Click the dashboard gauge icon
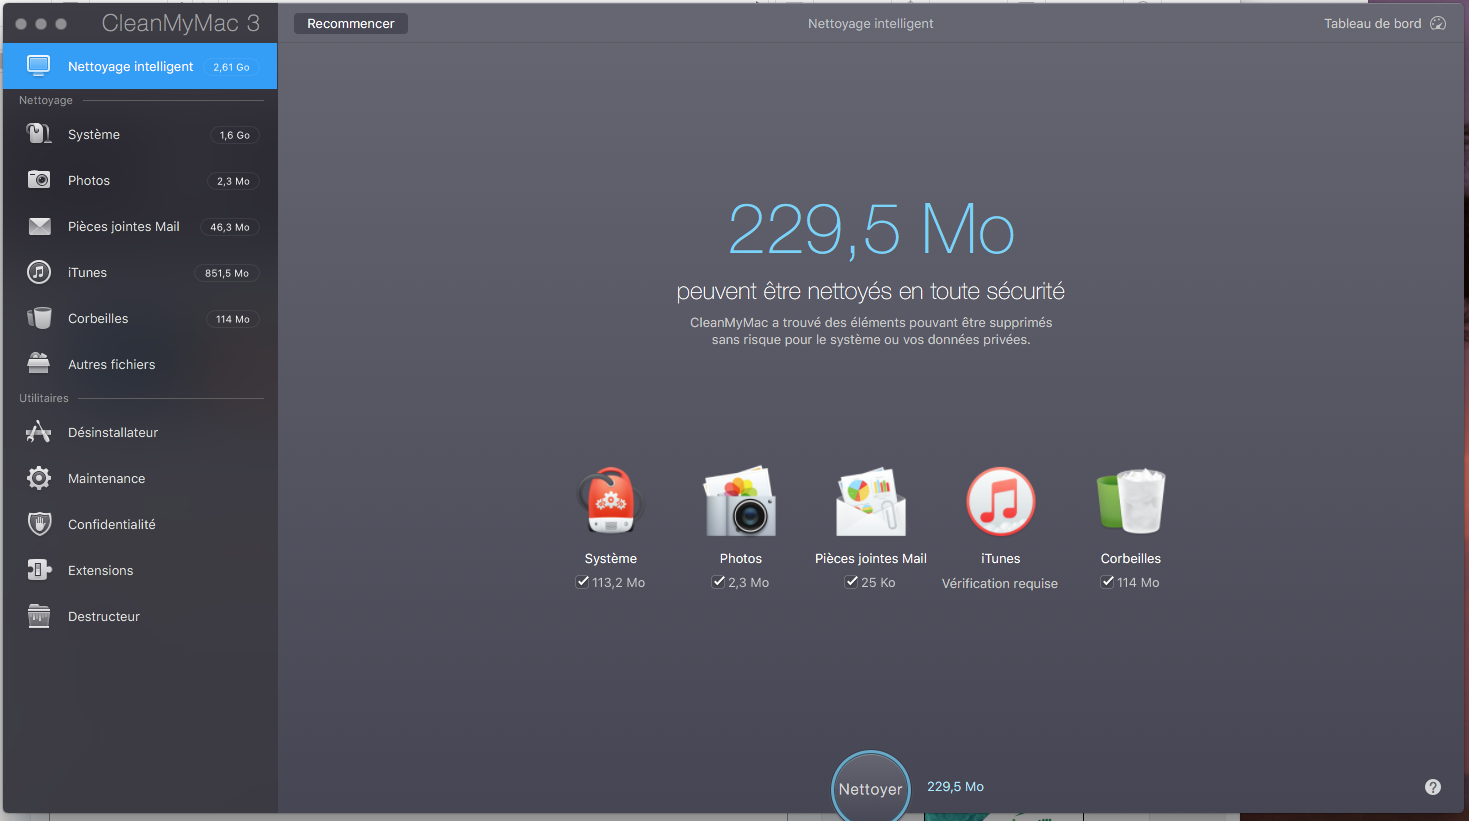Screen dimensions: 1469x821 coord(1438,23)
